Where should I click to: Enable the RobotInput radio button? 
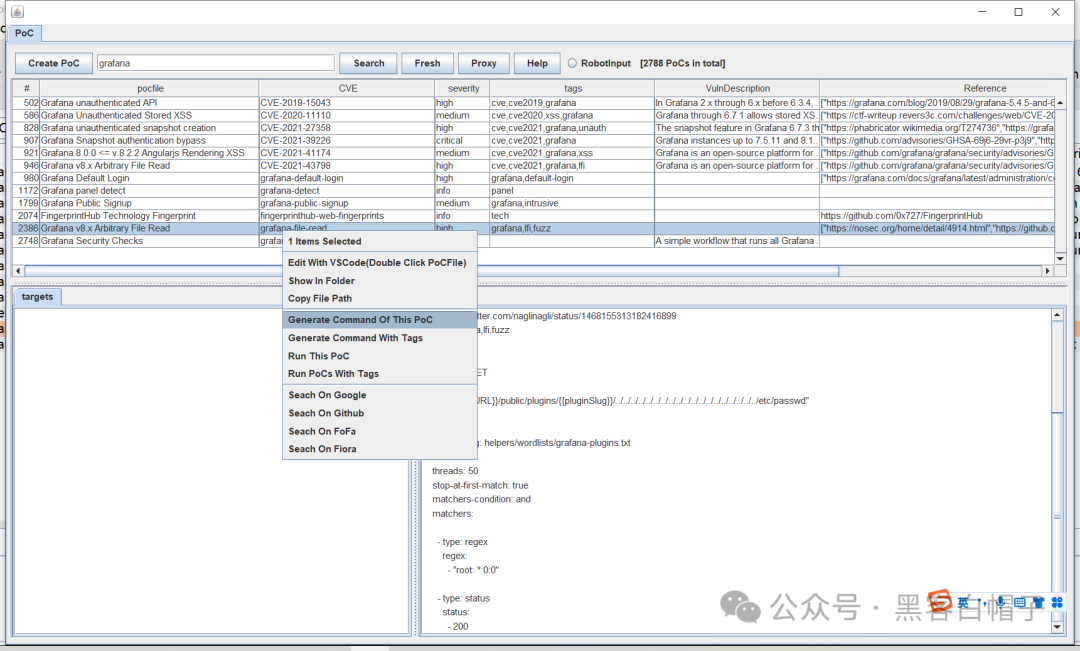click(x=572, y=63)
